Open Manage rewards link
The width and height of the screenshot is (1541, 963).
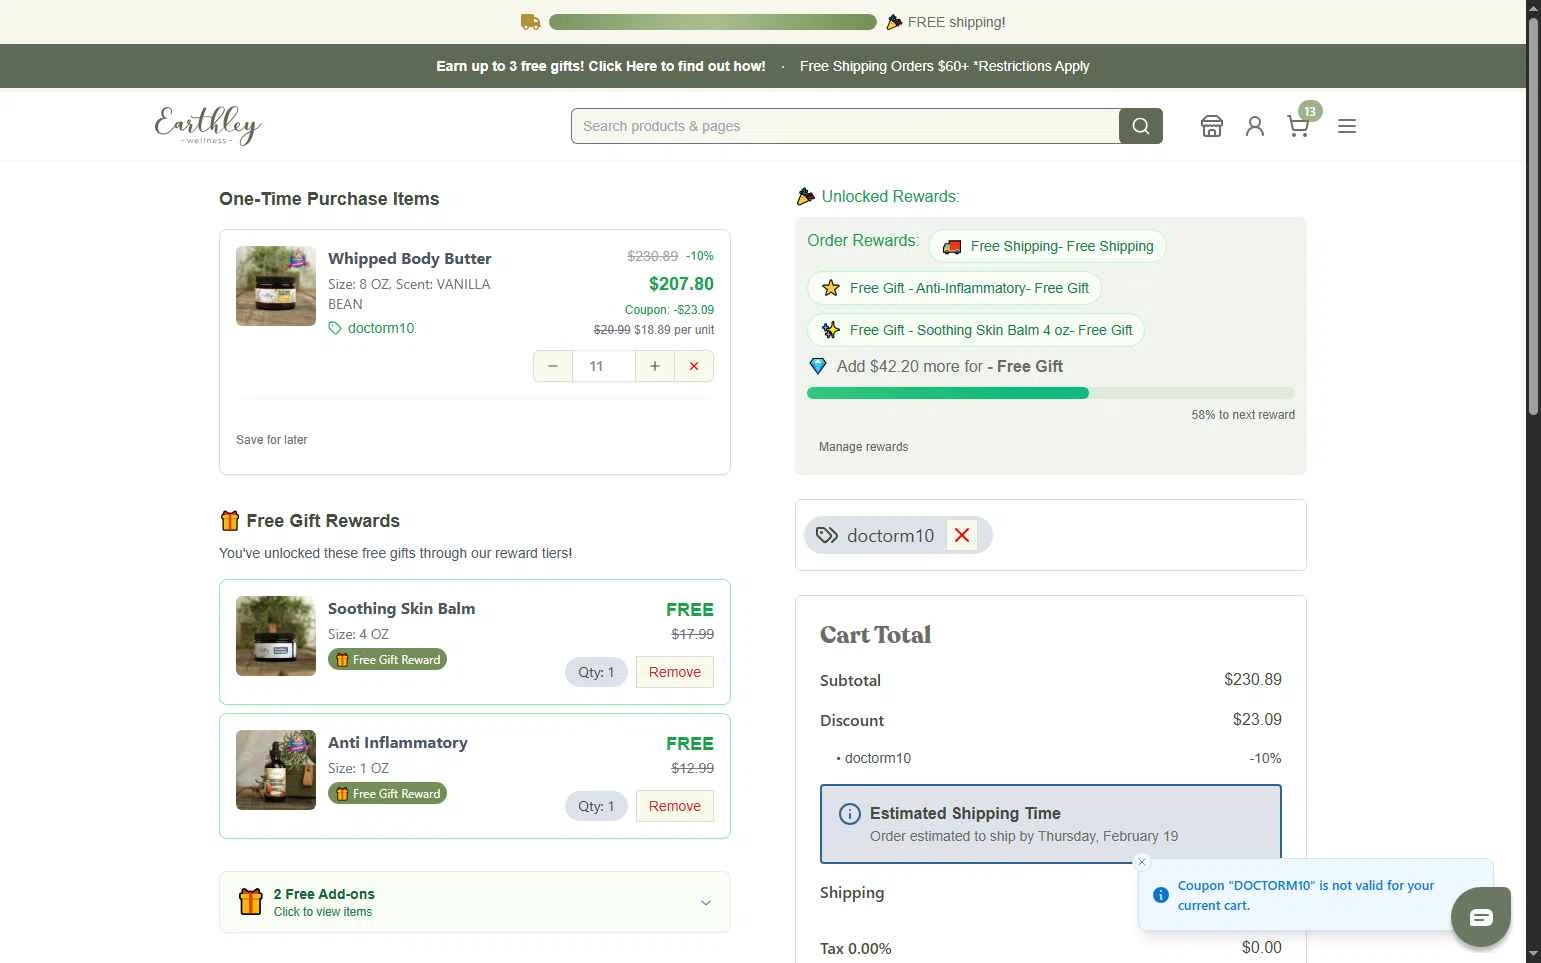(863, 447)
